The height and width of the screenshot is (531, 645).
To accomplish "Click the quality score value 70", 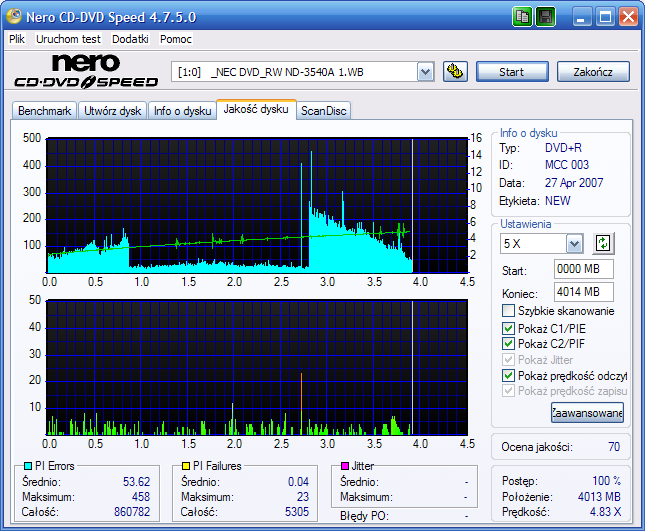I will tap(614, 447).
